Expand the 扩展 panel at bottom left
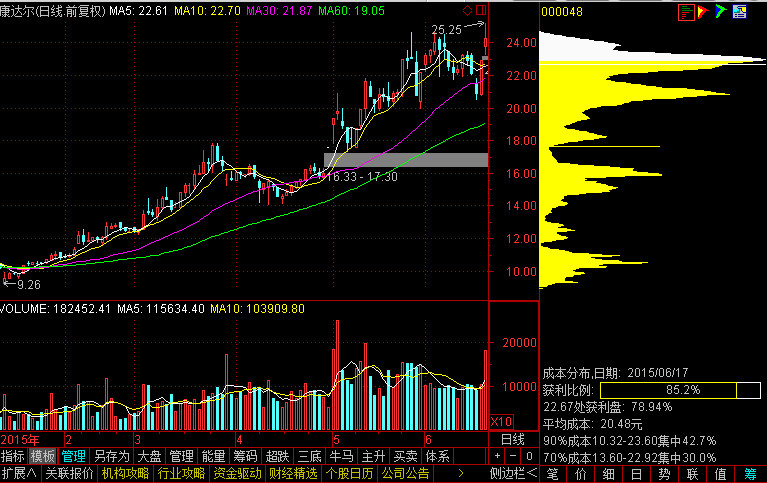This screenshot has height=483, width=767. pyautogui.click(x=19, y=473)
